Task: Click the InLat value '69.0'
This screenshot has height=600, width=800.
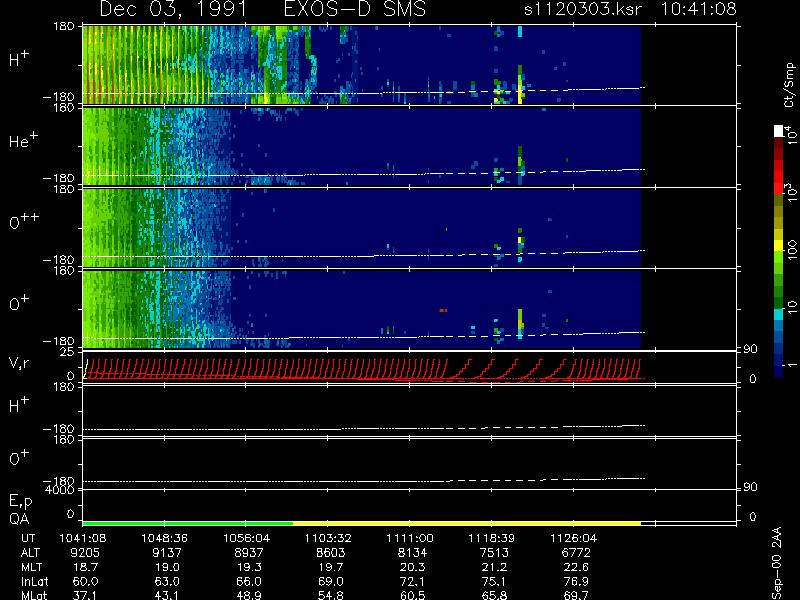Action: 331,582
